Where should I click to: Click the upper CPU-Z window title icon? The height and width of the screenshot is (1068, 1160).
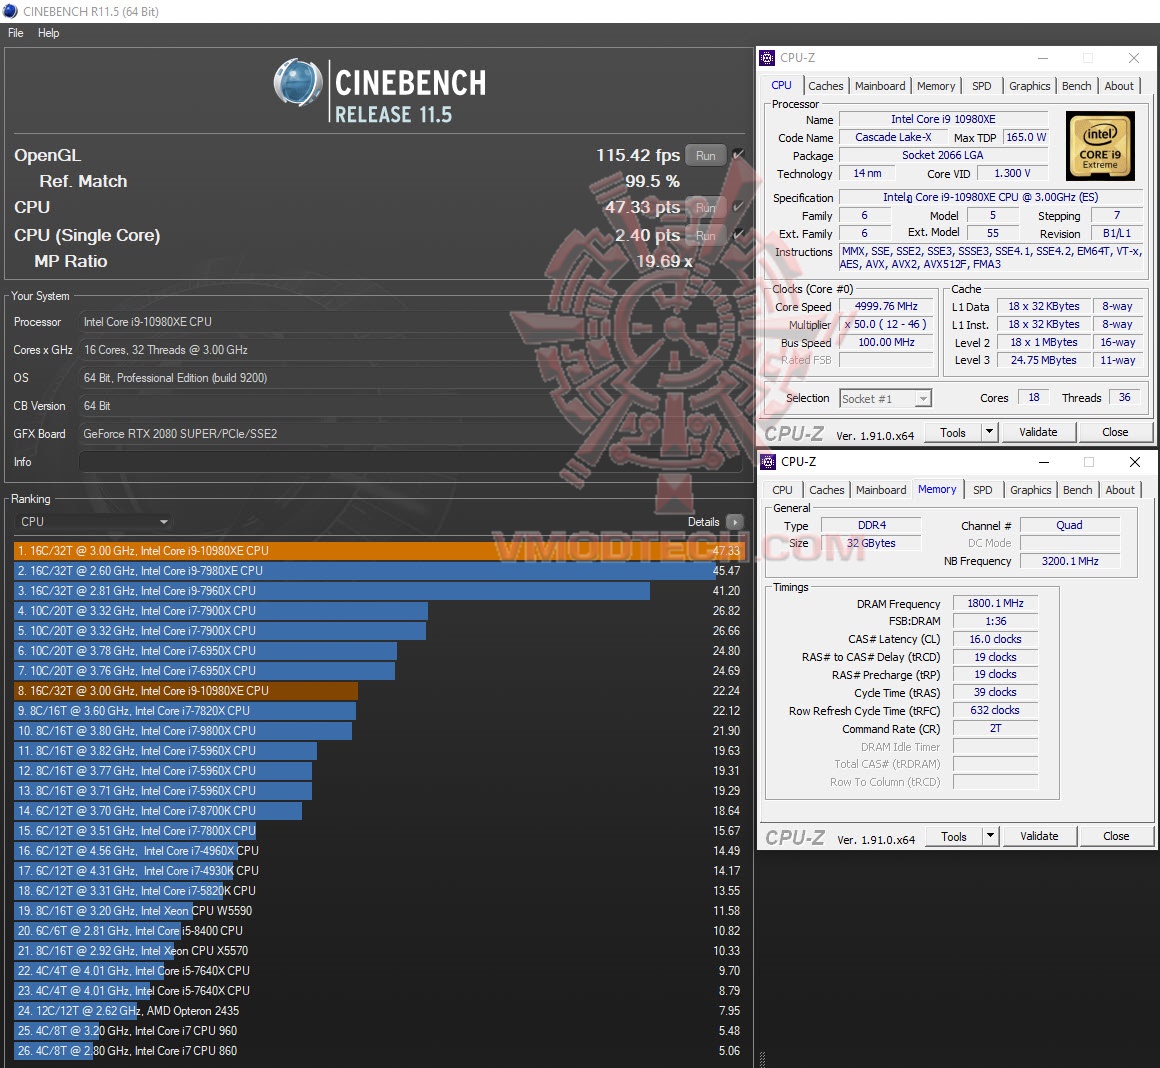[768, 58]
